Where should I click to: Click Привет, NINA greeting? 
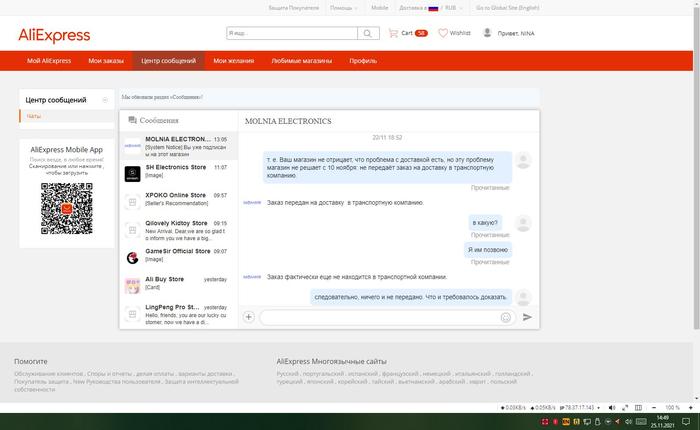(516, 33)
